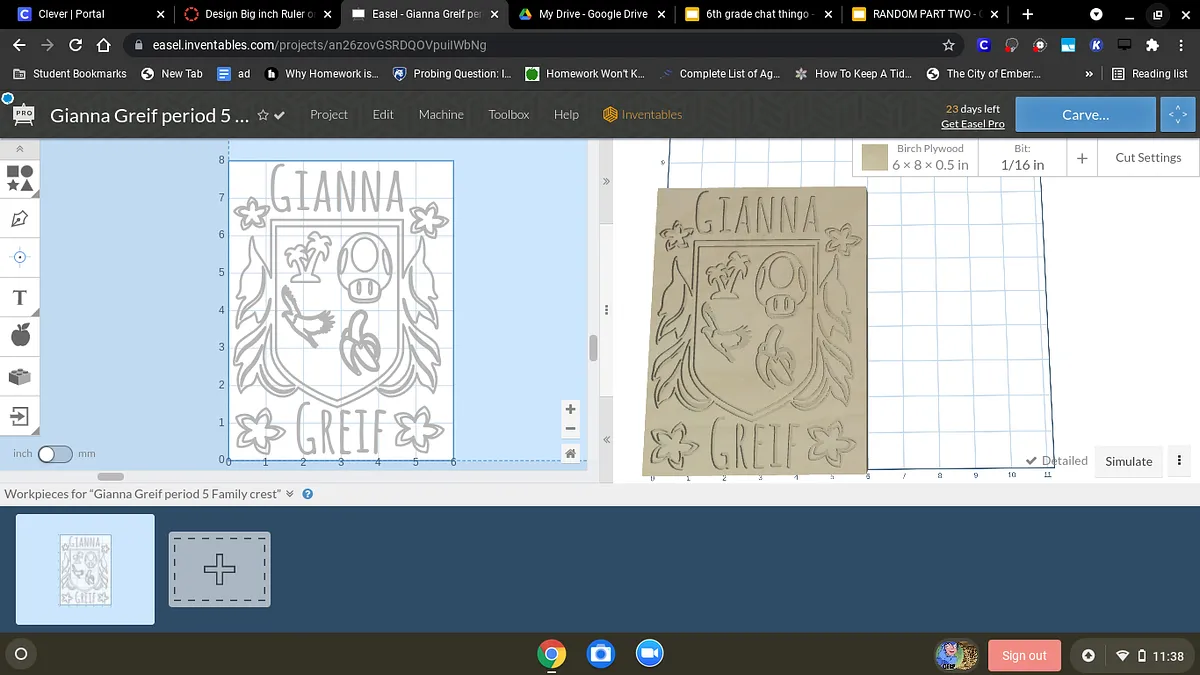Choose the Text tool
This screenshot has width=1200, height=675.
tap(20, 297)
